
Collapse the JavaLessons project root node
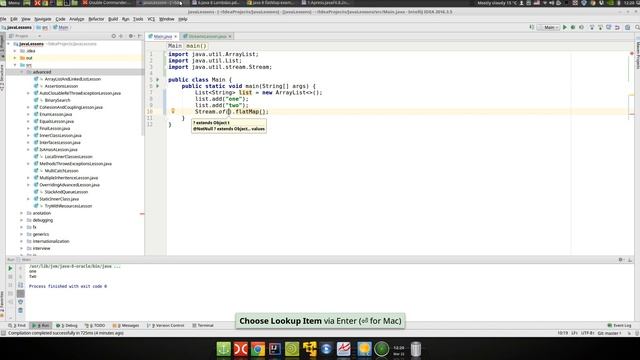[x=9, y=44]
